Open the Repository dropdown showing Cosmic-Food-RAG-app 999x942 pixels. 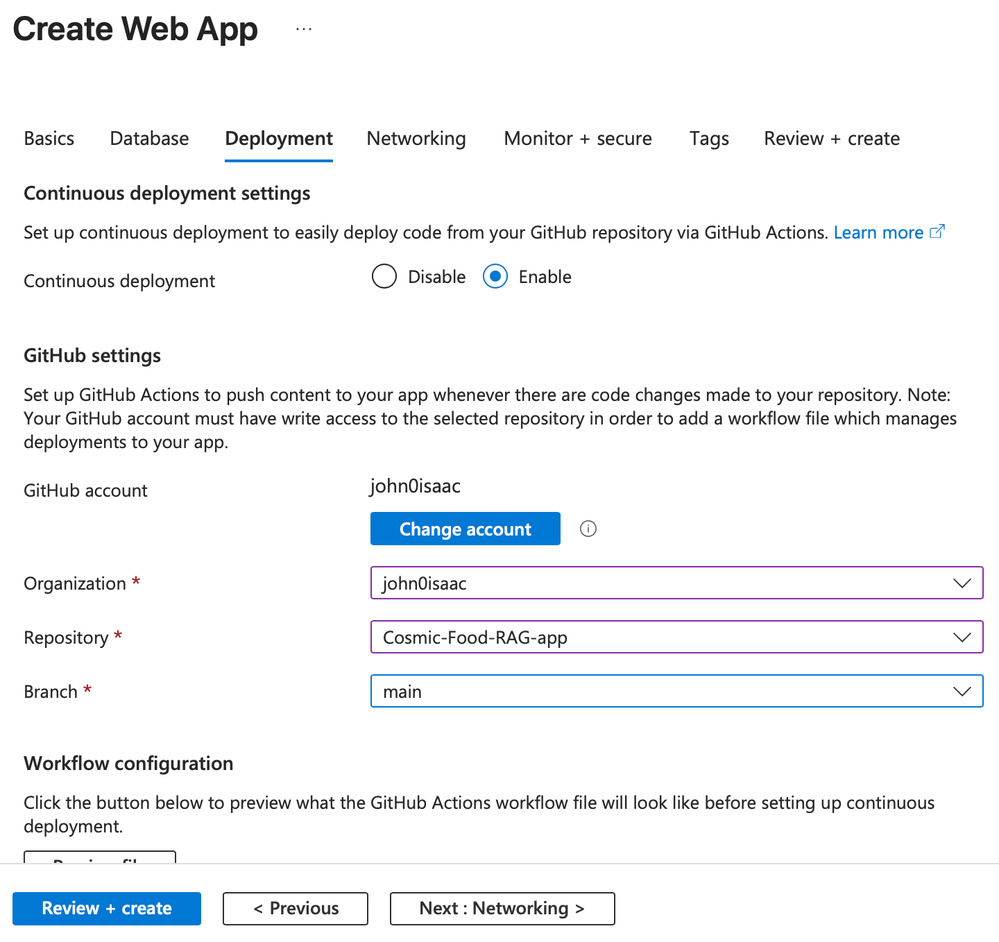click(x=676, y=637)
